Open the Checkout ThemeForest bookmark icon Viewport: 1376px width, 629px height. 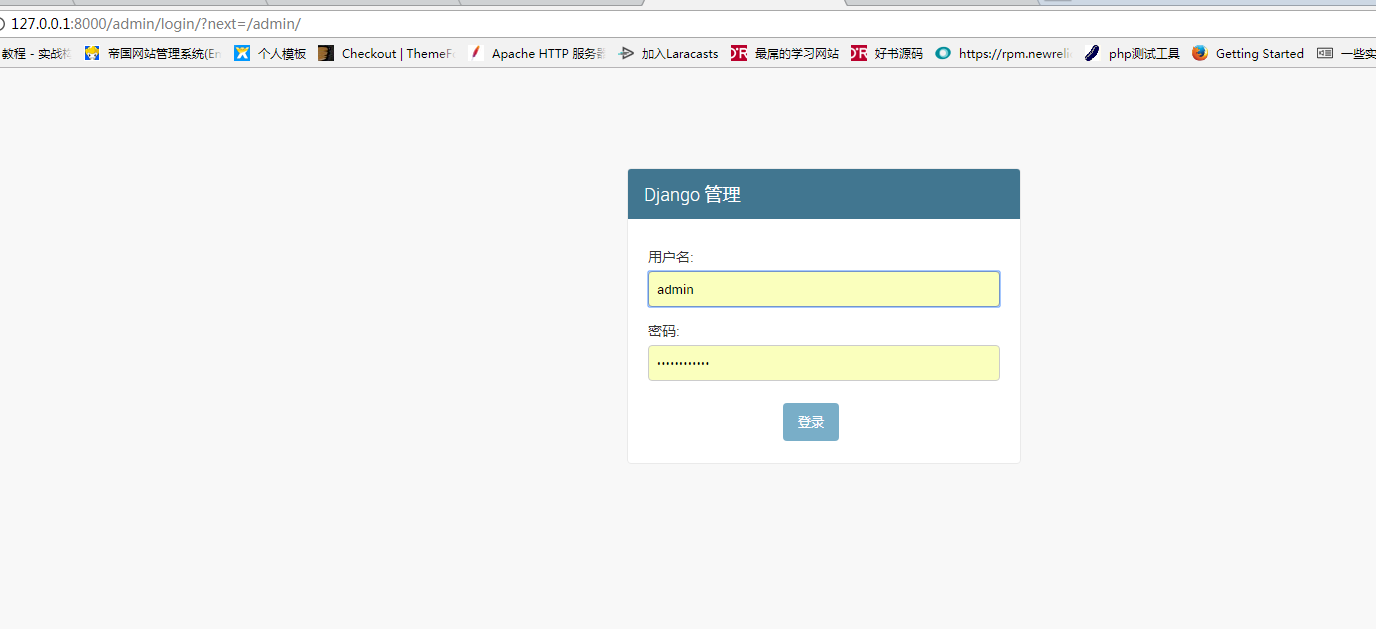pos(326,54)
